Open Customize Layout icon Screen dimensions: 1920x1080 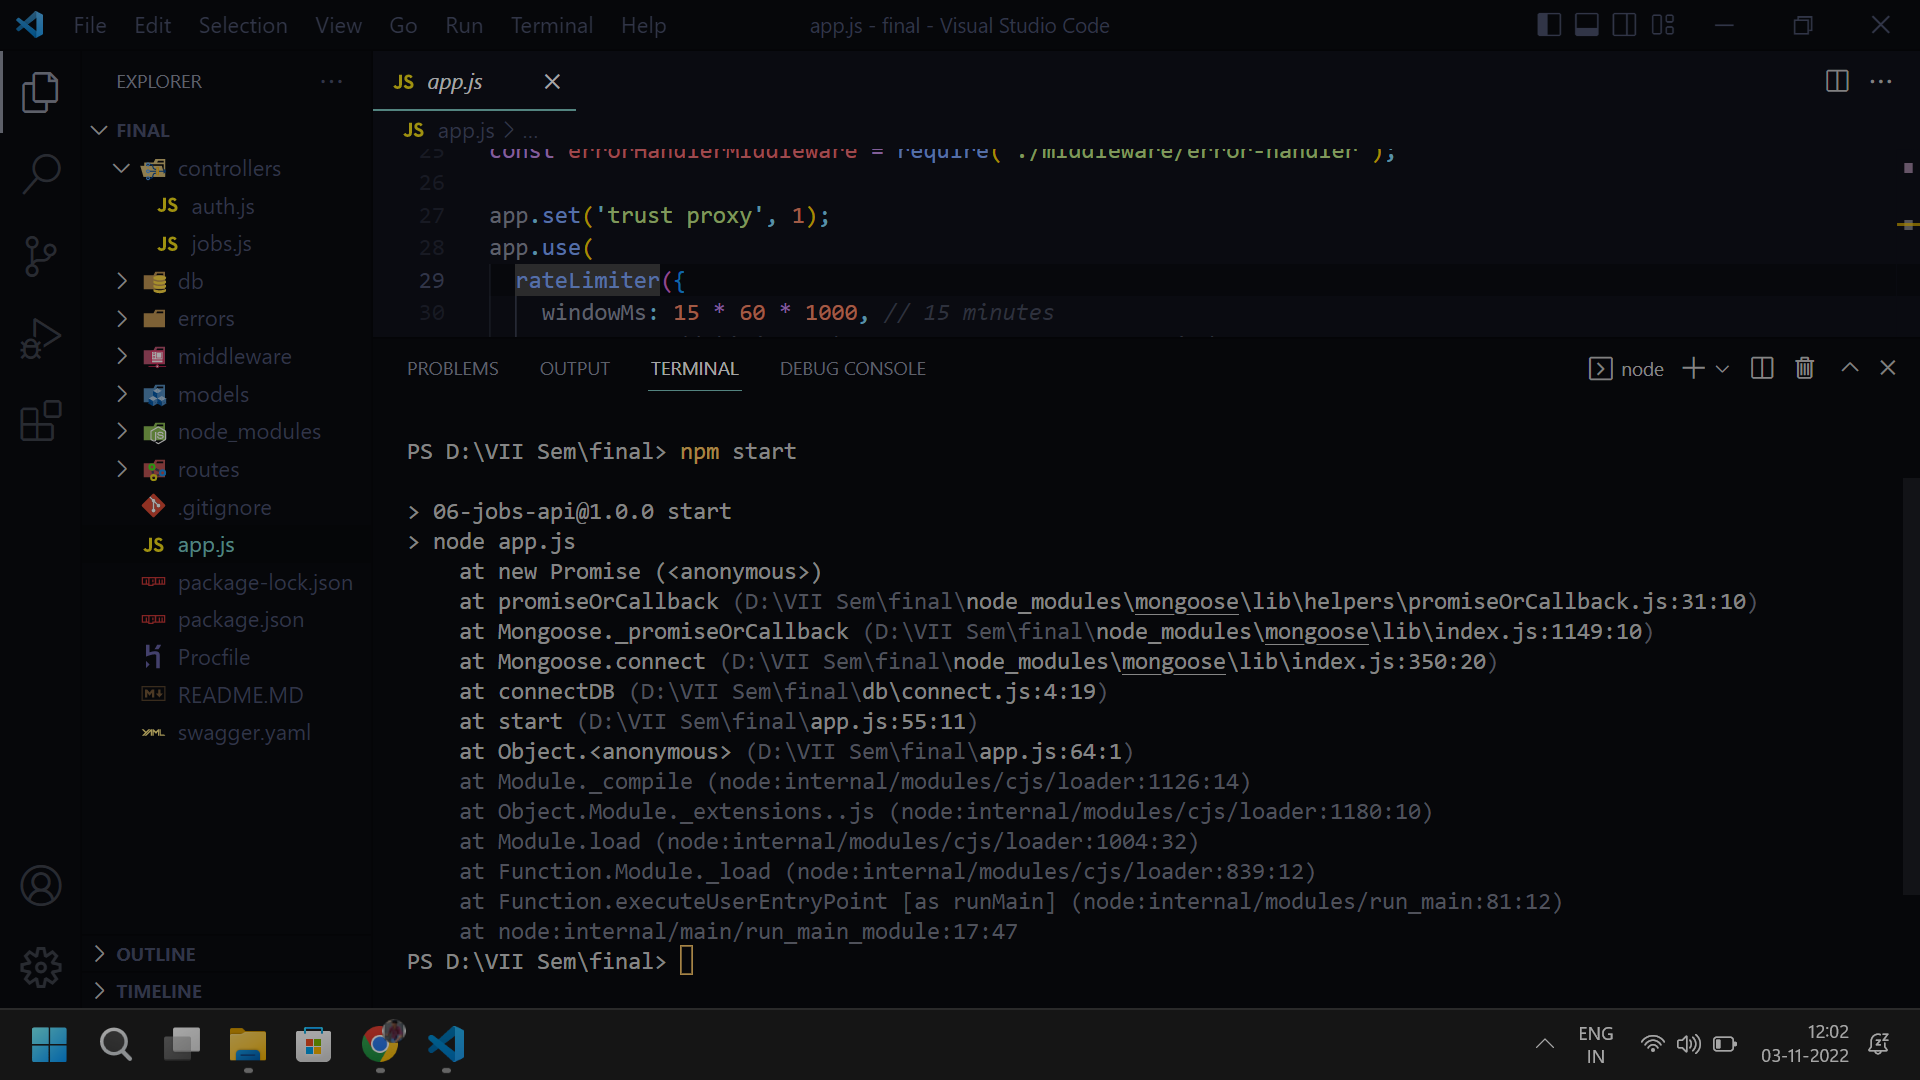point(1663,25)
